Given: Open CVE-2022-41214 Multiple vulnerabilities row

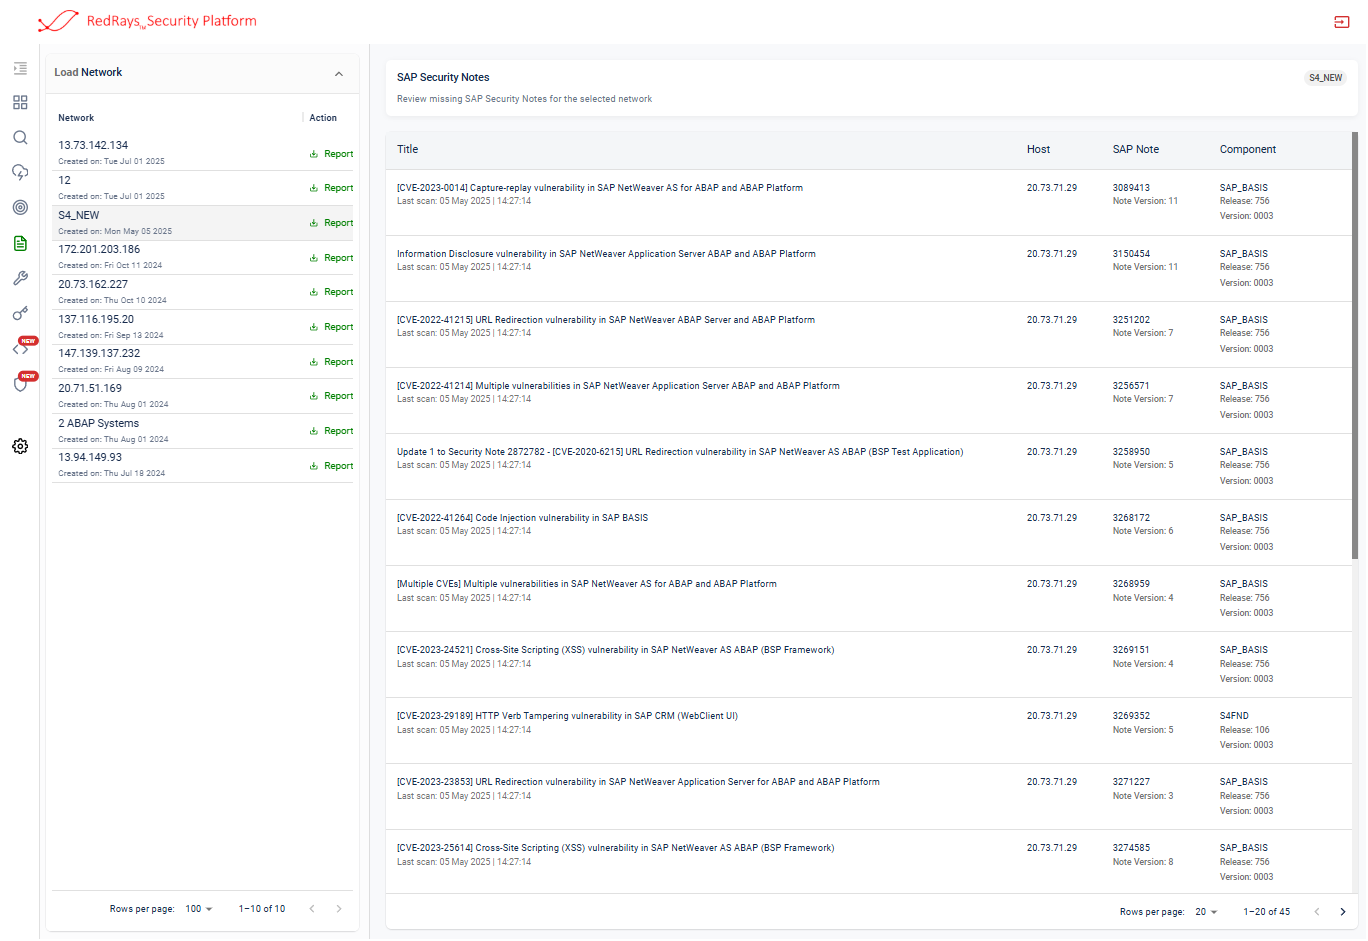Looking at the screenshot, I should (x=868, y=400).
